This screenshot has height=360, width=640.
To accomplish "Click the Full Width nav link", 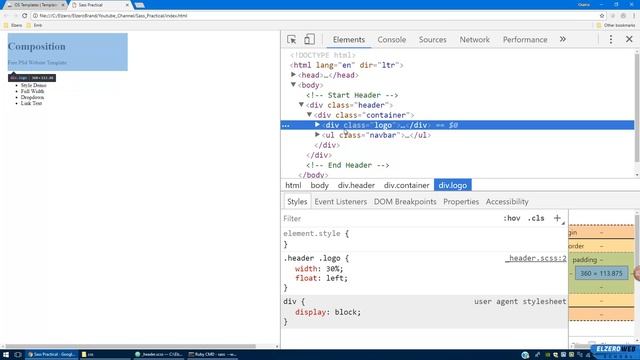I will [x=32, y=91].
